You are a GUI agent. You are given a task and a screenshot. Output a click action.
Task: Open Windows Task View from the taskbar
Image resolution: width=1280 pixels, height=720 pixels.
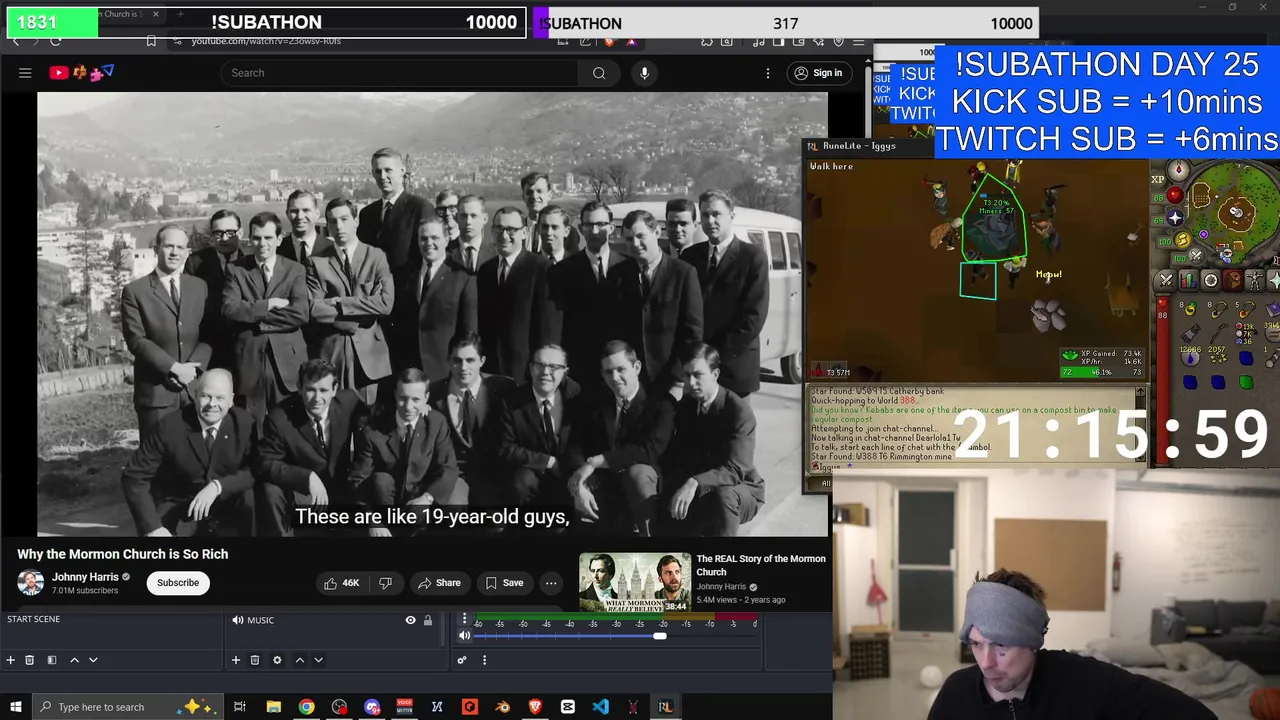pos(240,707)
